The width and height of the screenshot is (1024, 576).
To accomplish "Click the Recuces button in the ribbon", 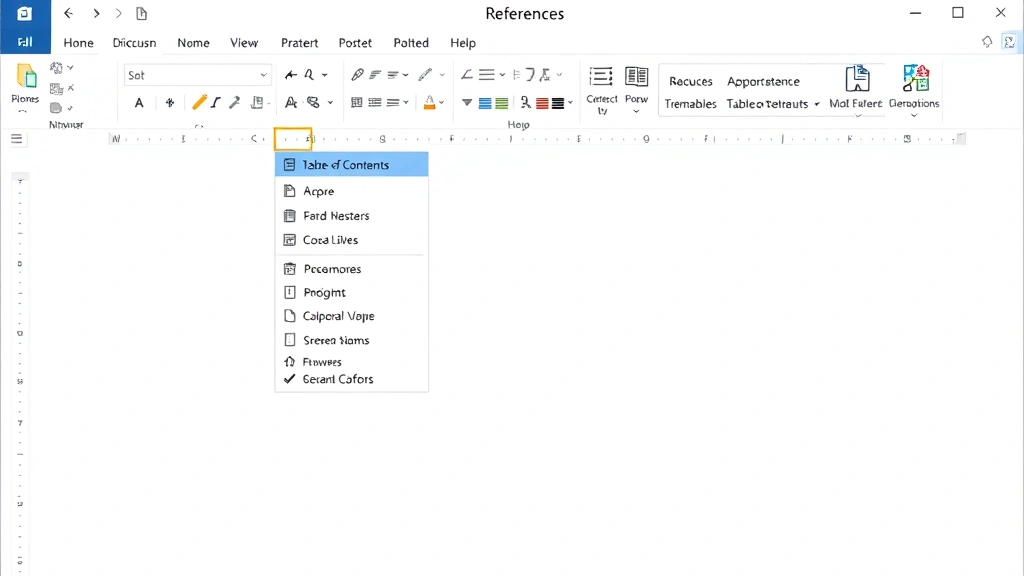I will 690,81.
